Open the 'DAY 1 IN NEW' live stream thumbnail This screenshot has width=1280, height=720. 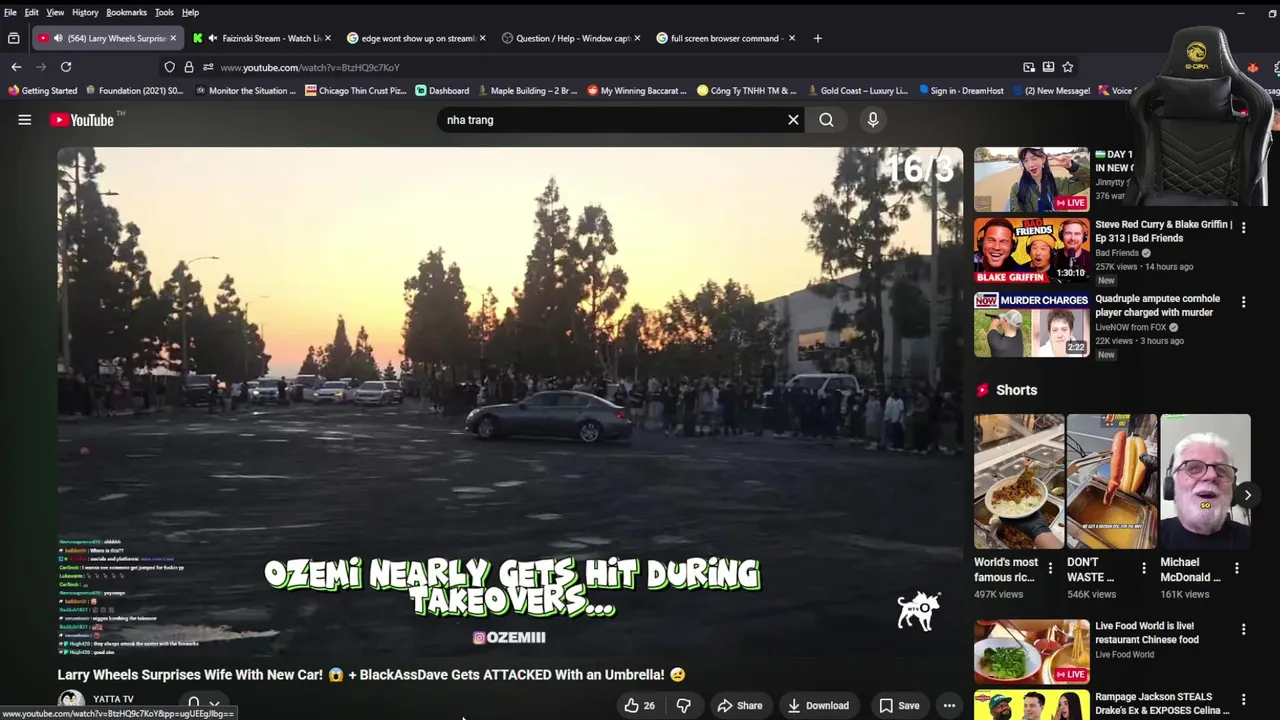click(x=1031, y=179)
